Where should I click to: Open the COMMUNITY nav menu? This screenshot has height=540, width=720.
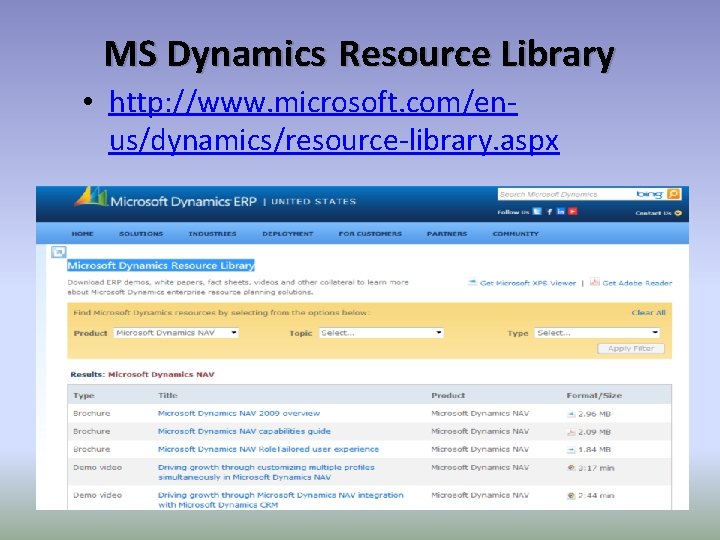click(x=516, y=234)
